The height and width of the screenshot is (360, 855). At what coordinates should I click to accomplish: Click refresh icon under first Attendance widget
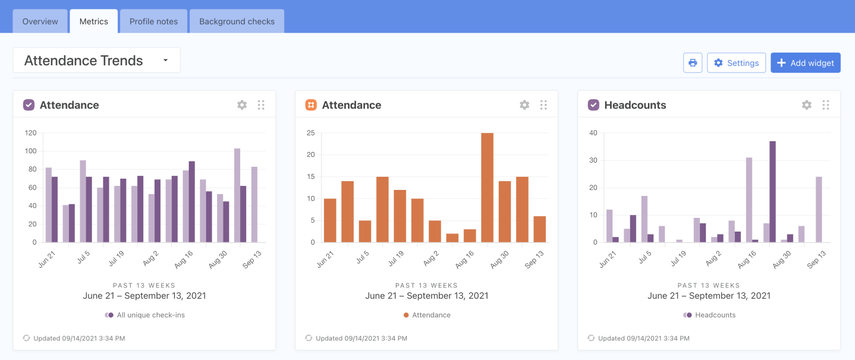27,338
